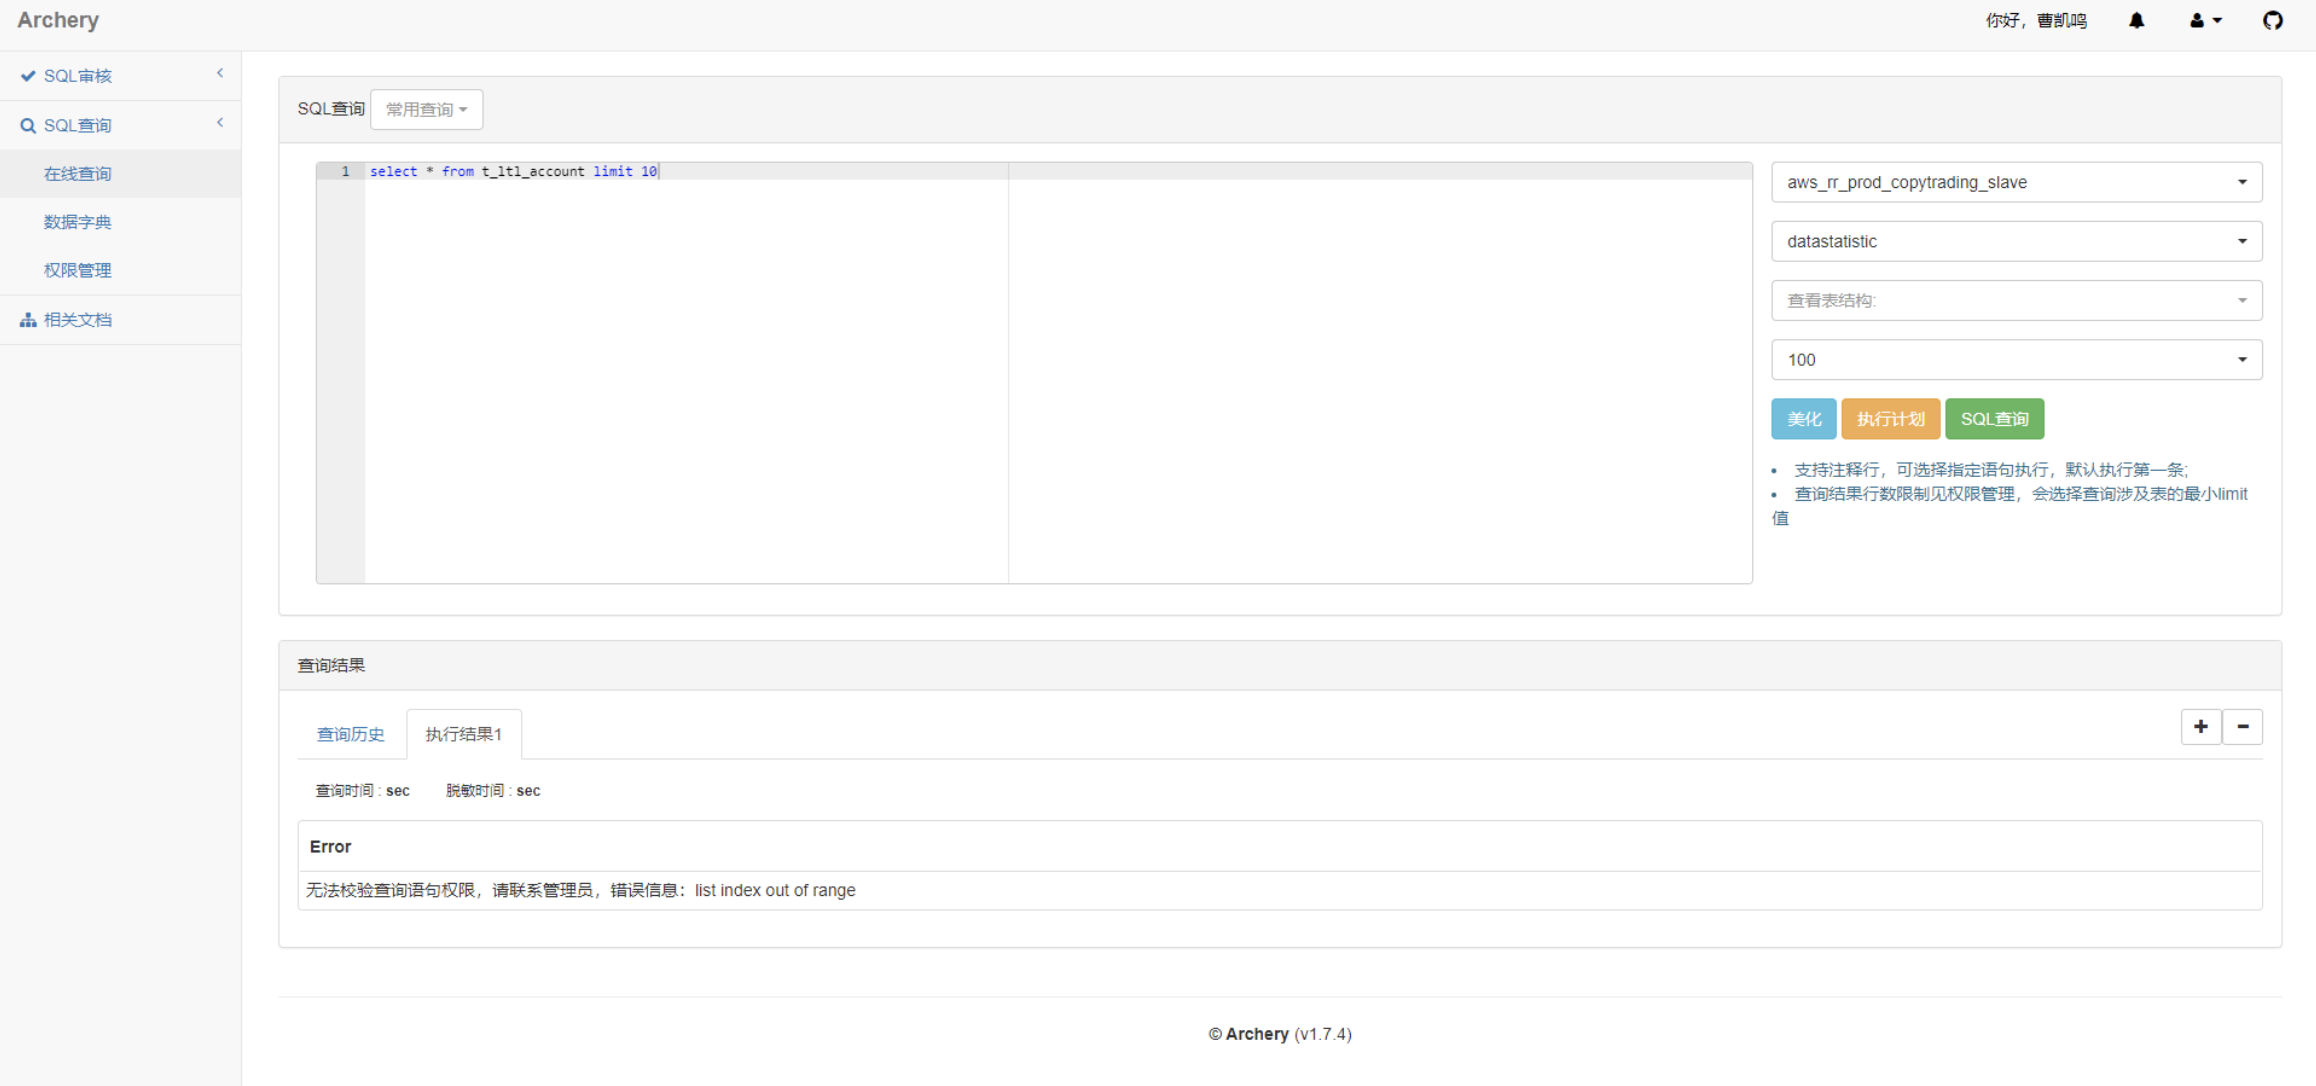Image resolution: width=2316 pixels, height=1086 pixels.
Task: Switch to the 查询历史 tab
Action: point(351,733)
